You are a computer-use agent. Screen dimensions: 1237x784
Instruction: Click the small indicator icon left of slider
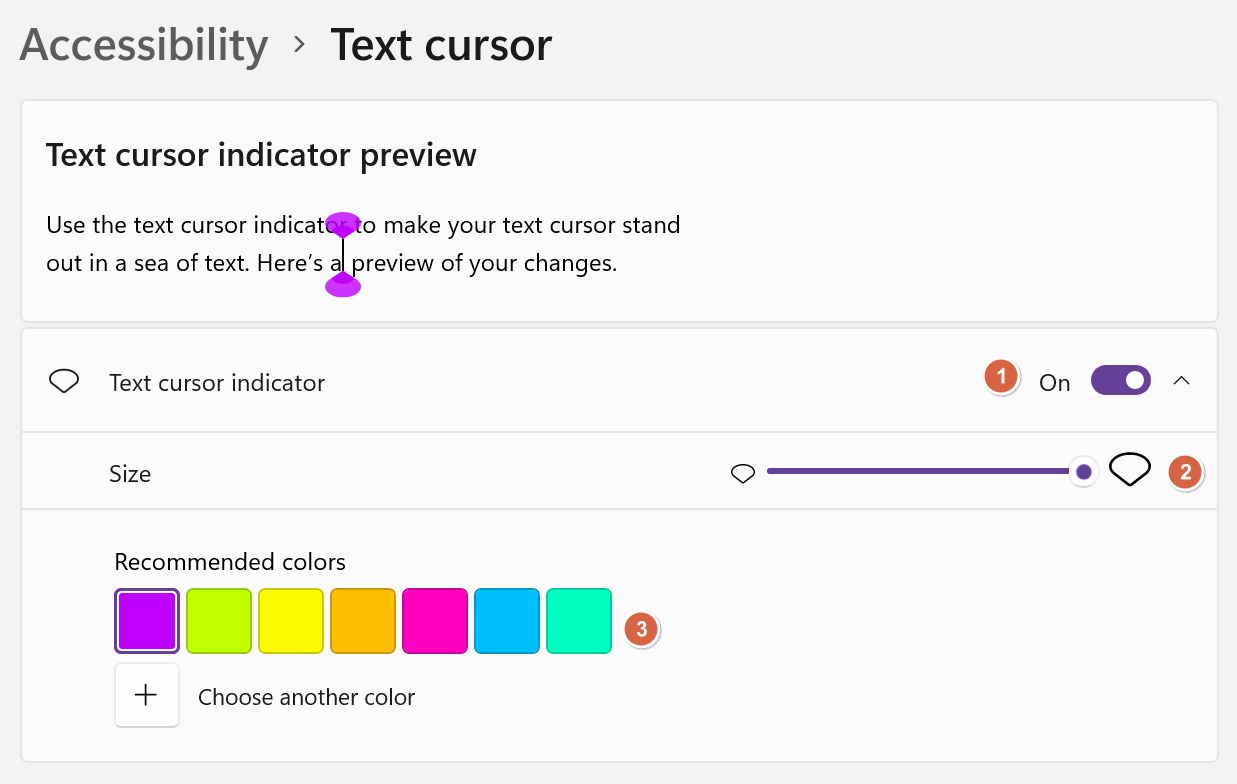click(743, 471)
